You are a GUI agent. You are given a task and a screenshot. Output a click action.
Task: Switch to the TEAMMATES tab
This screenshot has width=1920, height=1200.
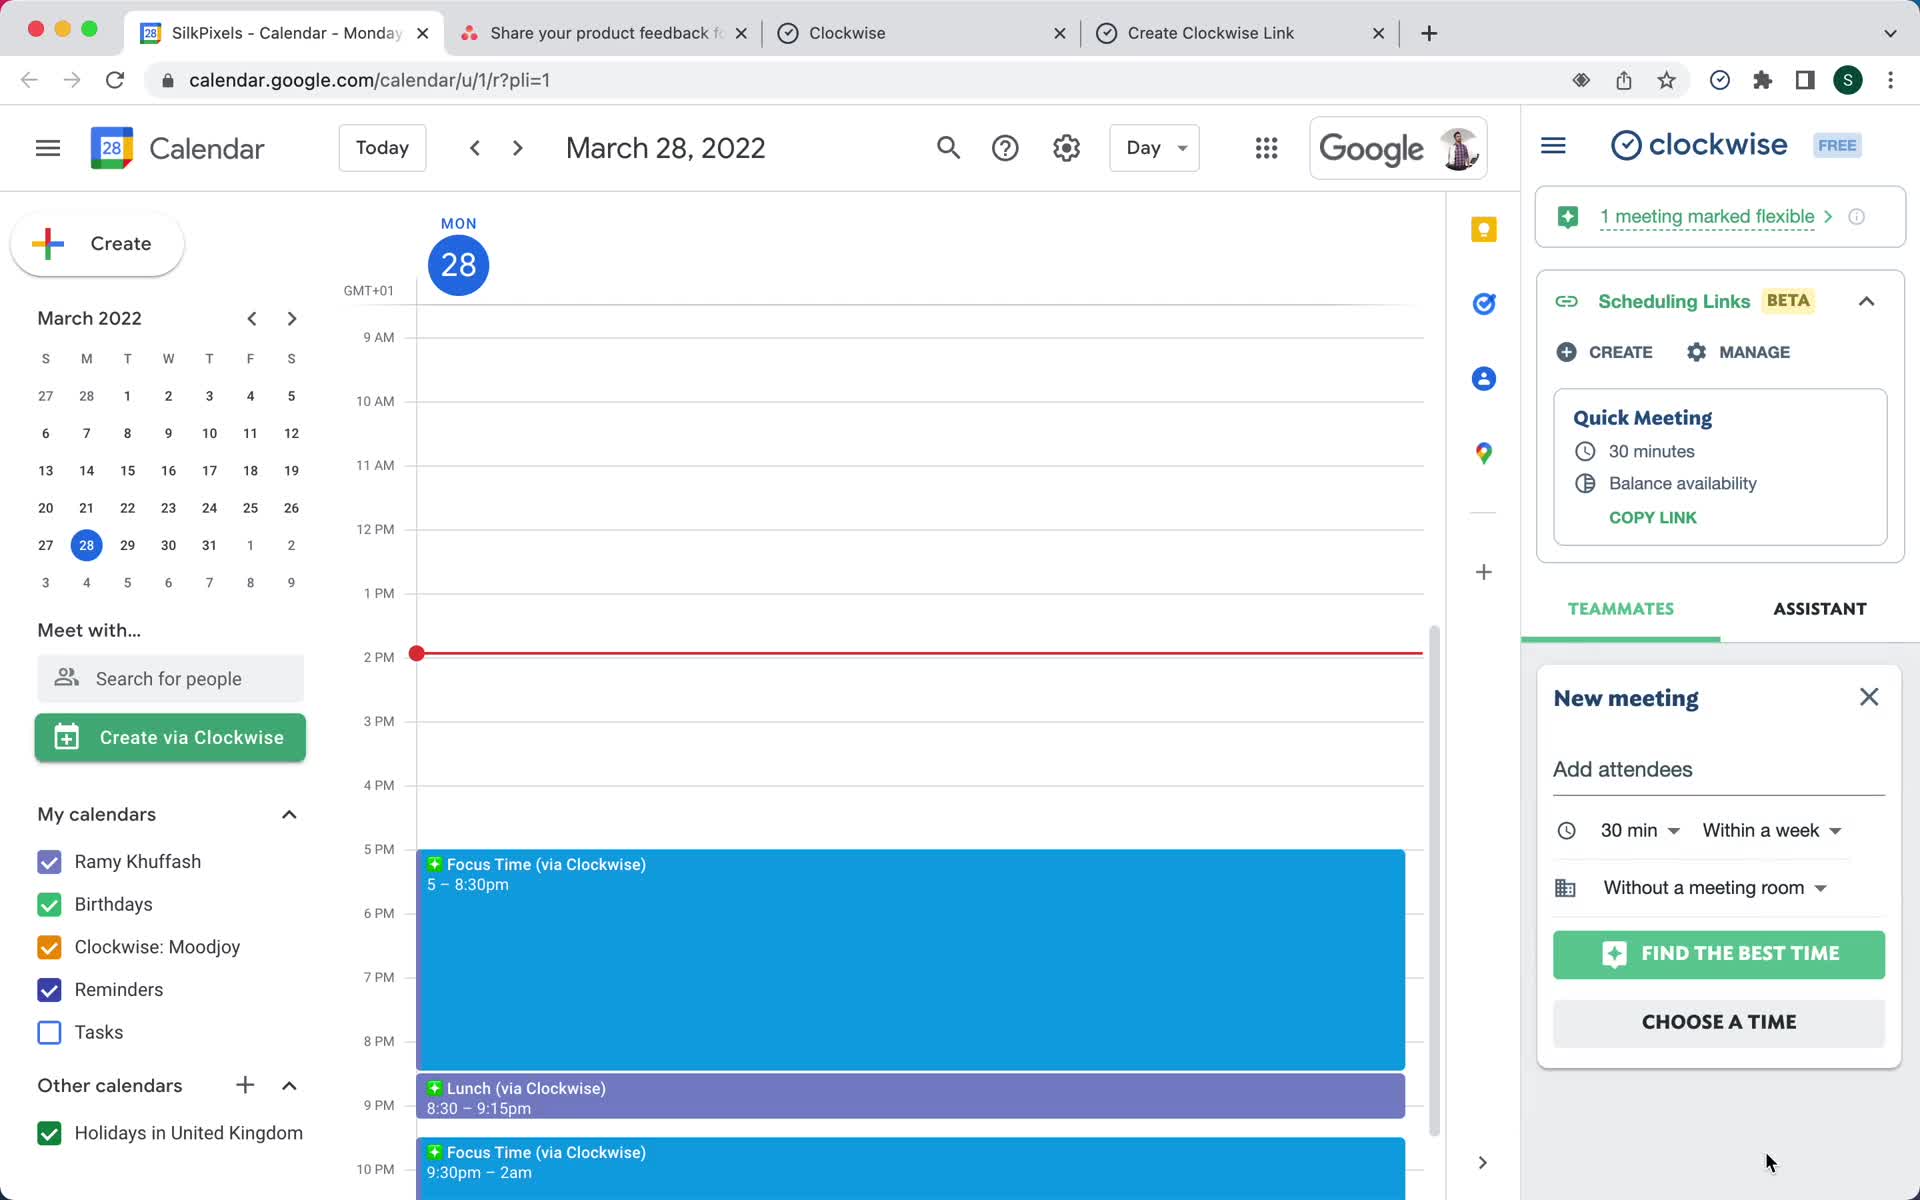(x=1620, y=608)
